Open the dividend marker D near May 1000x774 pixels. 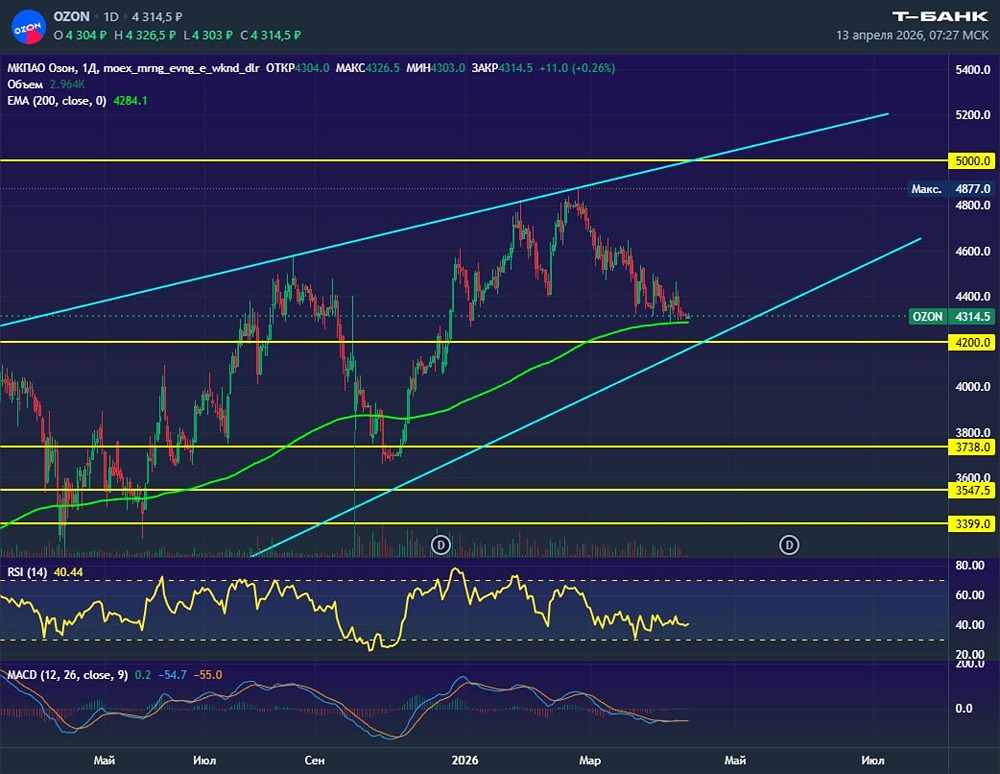[789, 544]
